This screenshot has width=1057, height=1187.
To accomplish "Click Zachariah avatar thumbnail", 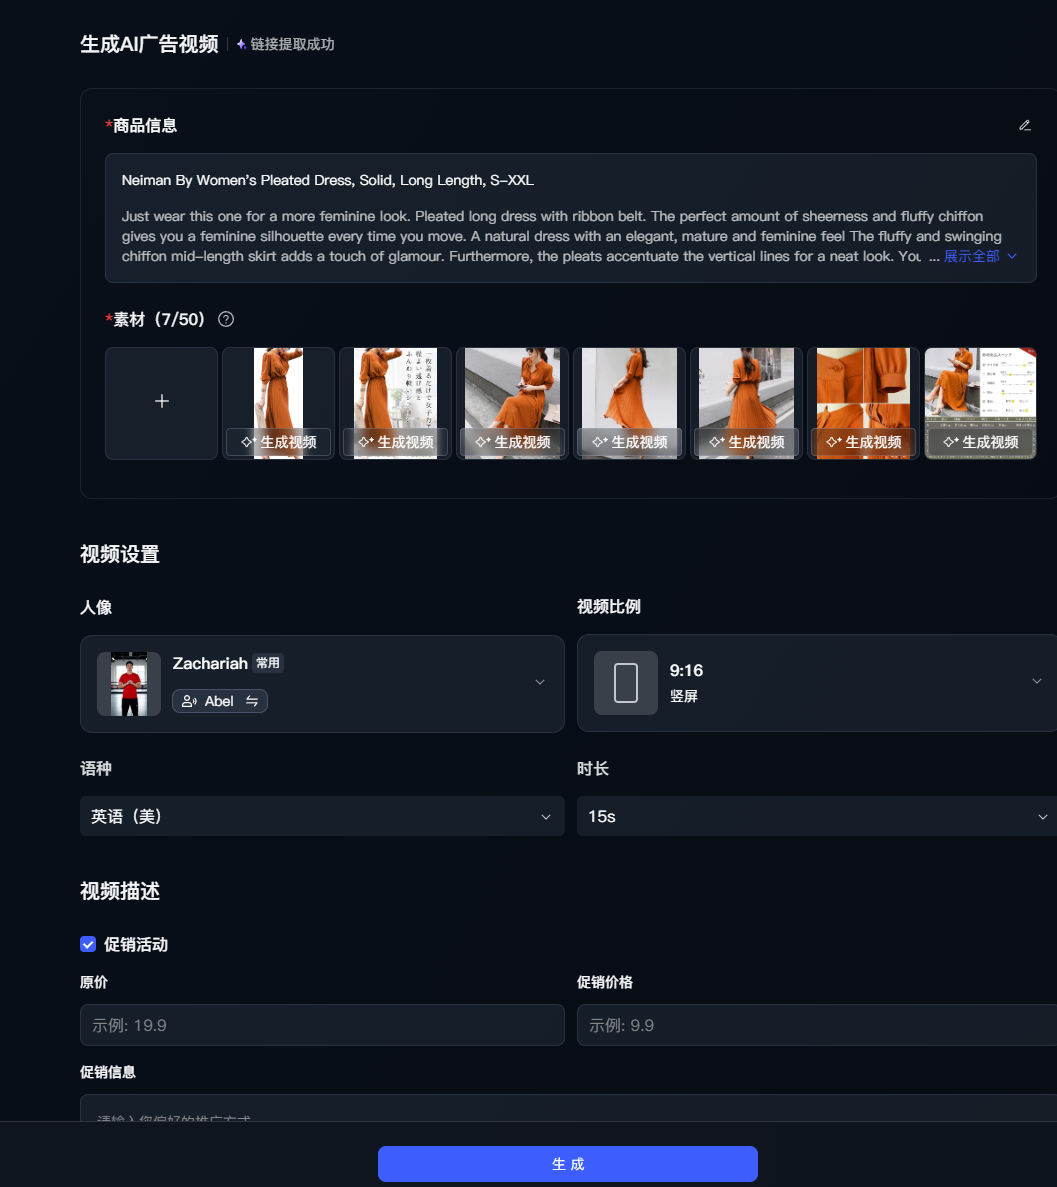I will coord(129,684).
